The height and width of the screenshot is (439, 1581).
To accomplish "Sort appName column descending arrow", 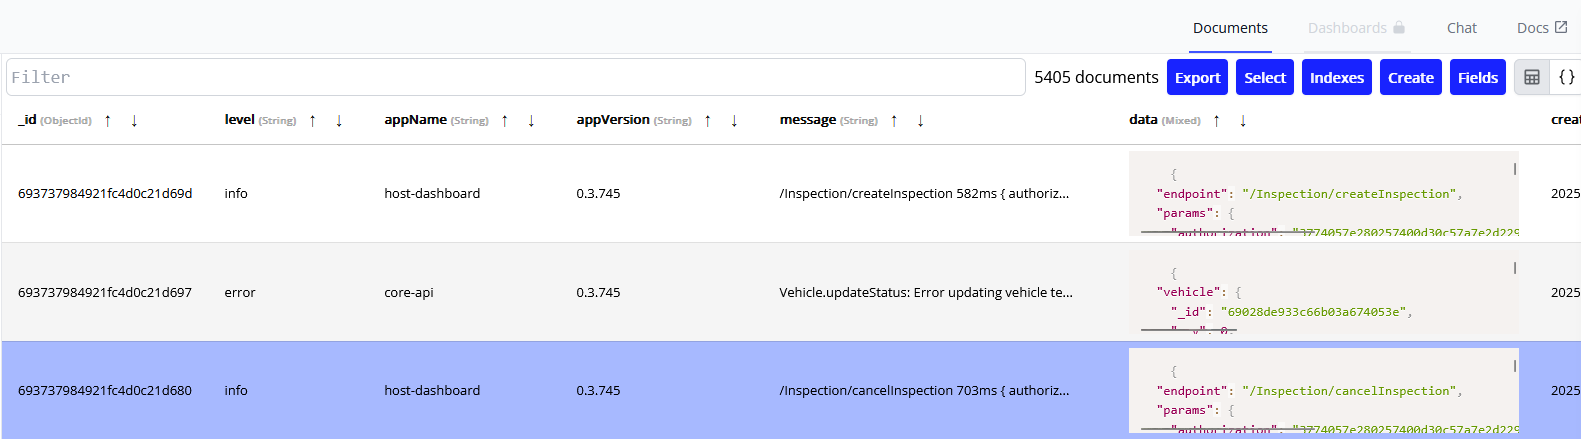I will point(531,121).
